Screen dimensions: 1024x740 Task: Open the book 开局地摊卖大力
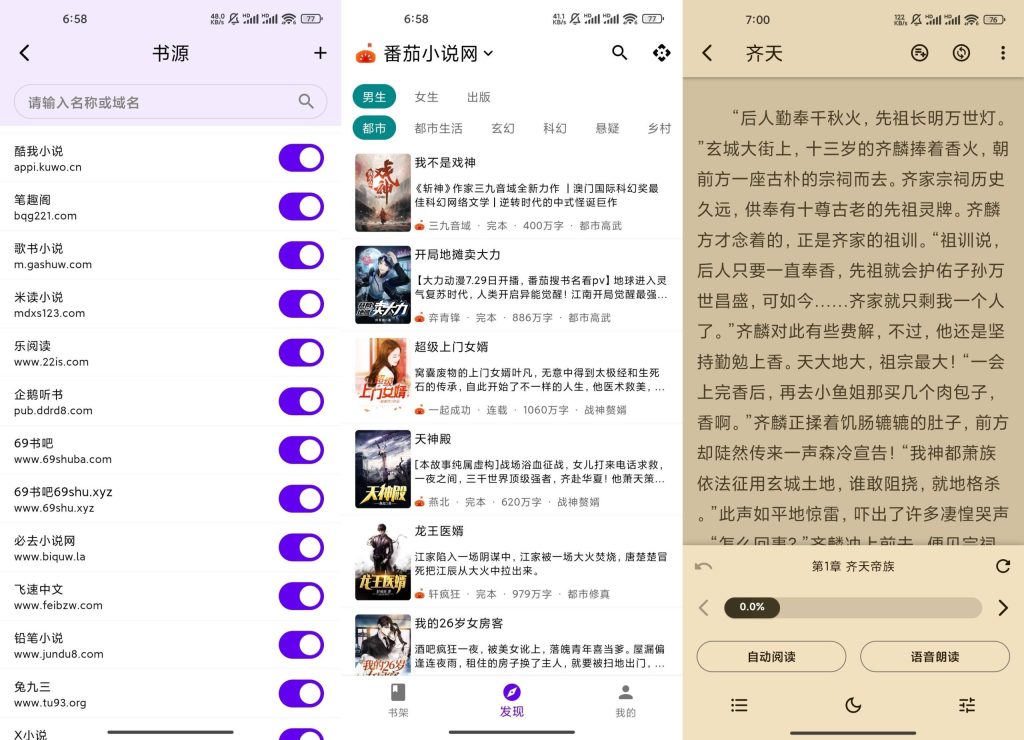(x=511, y=285)
